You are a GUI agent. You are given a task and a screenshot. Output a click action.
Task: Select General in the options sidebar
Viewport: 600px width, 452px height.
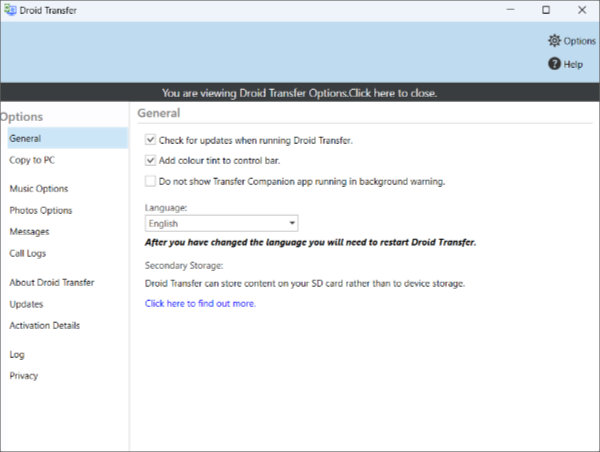pos(25,138)
